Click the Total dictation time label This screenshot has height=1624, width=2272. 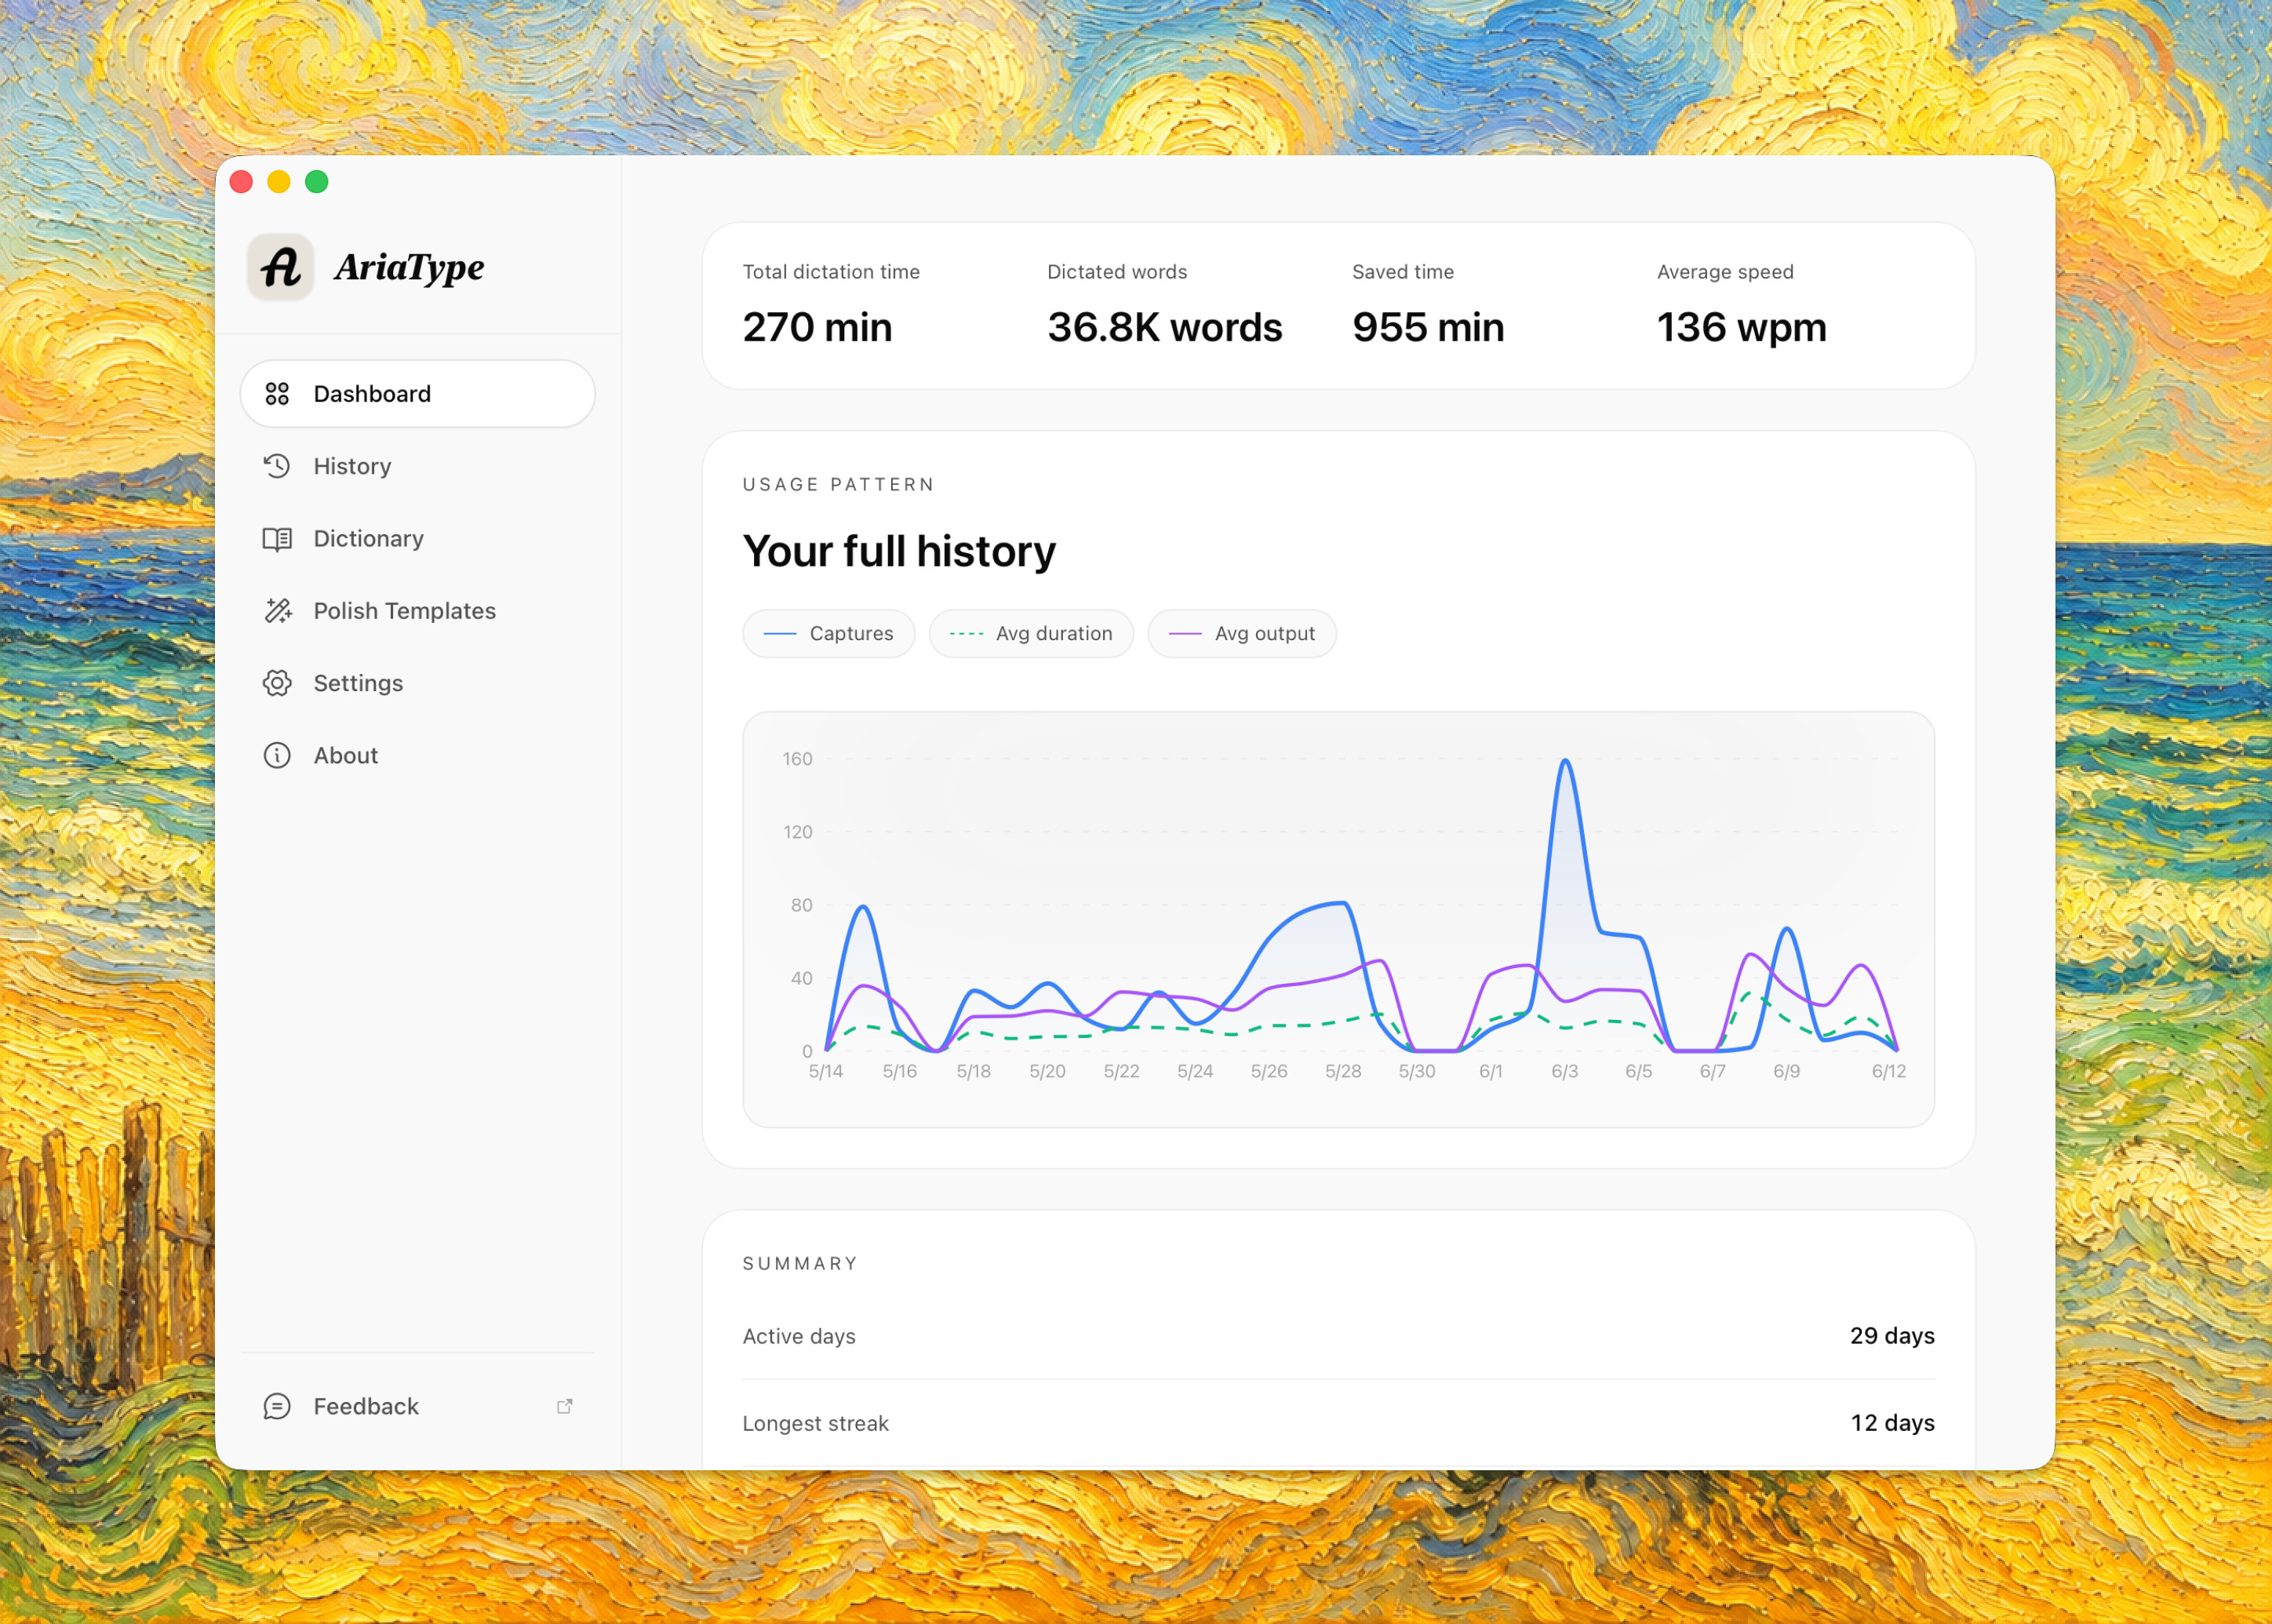coord(831,272)
